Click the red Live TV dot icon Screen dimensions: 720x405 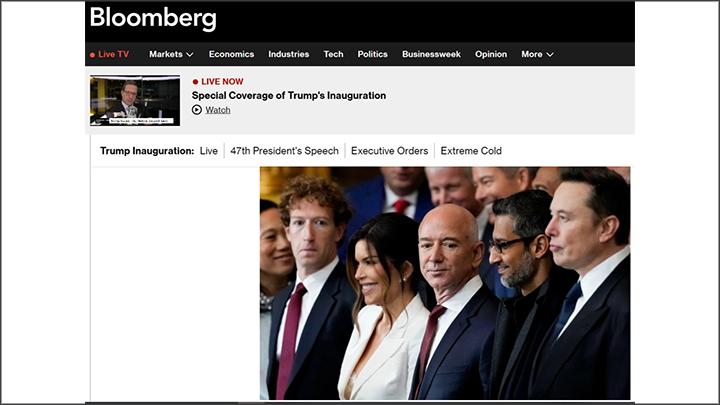click(x=92, y=55)
